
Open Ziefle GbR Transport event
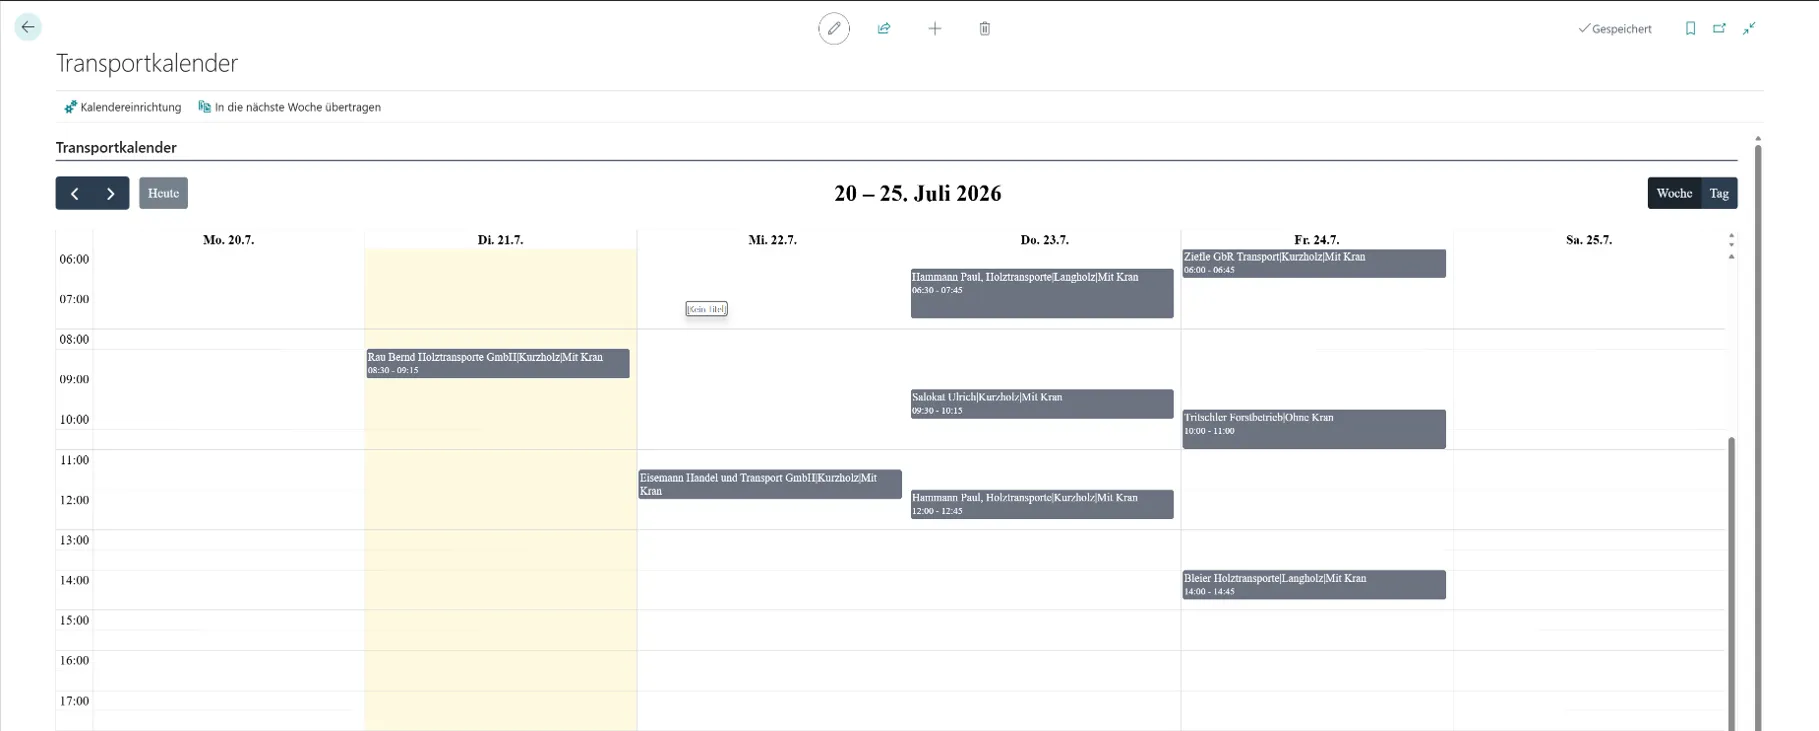point(1314,263)
